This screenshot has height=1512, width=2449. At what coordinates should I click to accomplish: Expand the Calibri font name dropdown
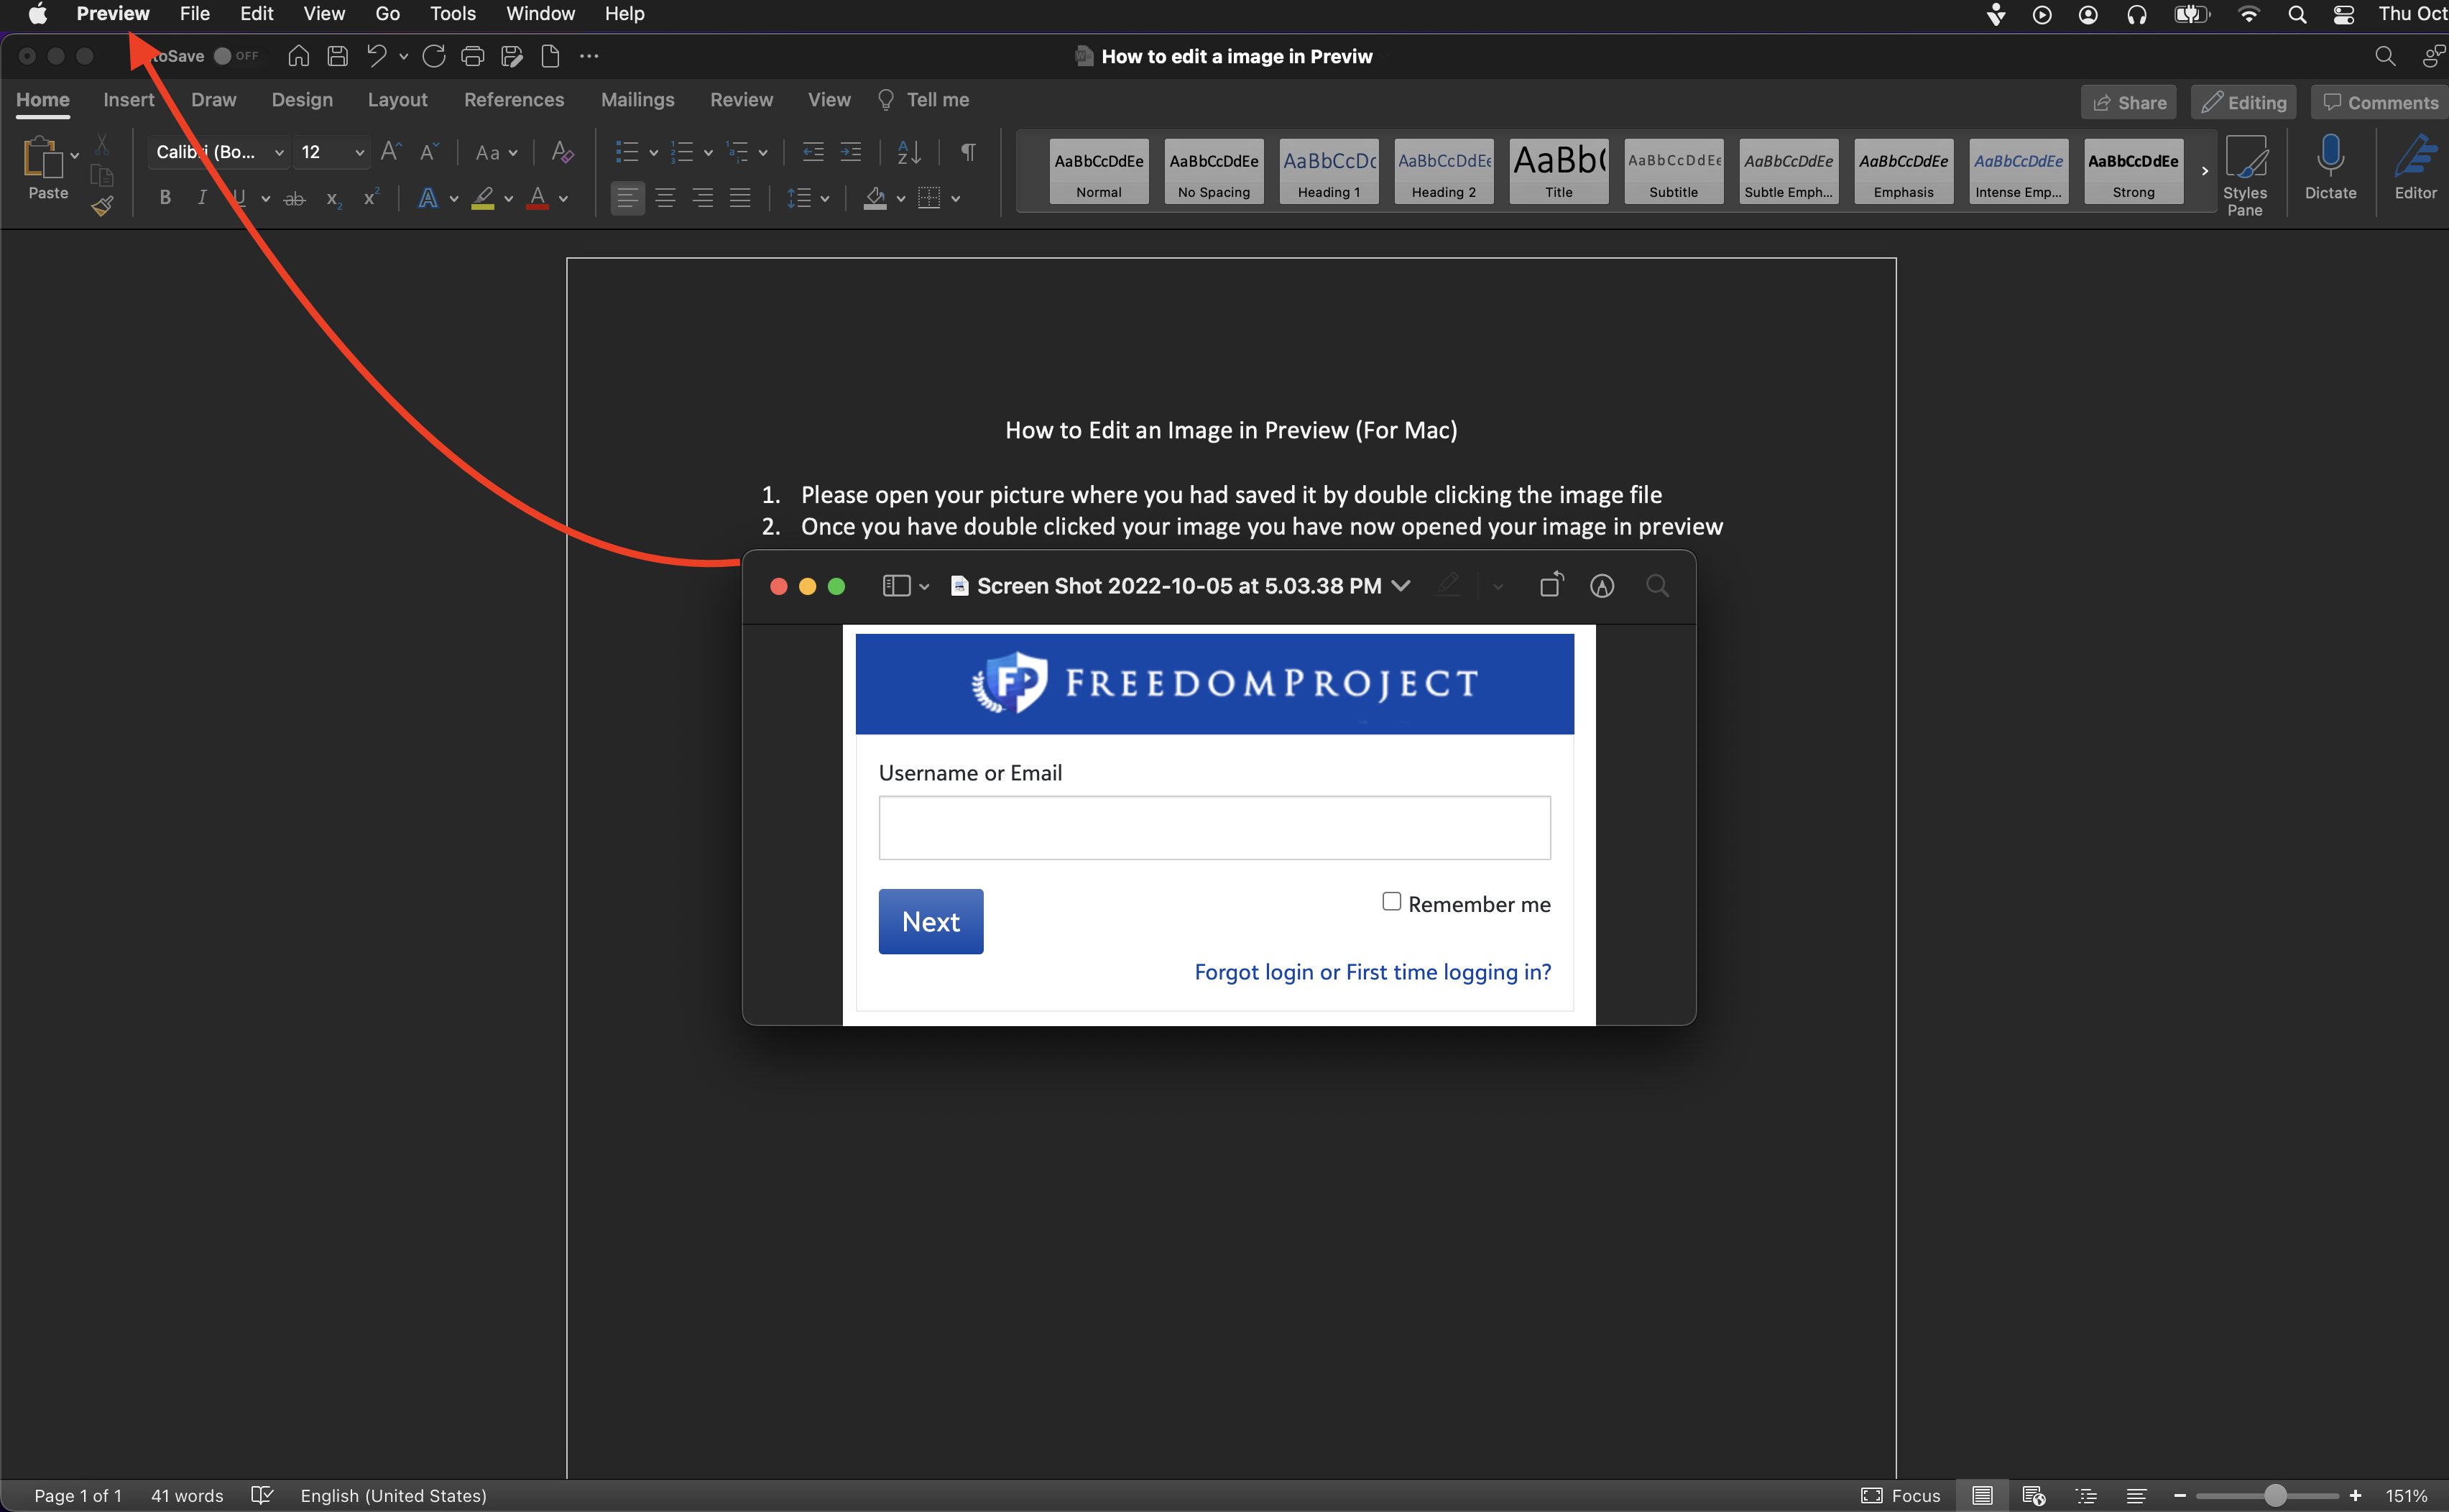(279, 152)
